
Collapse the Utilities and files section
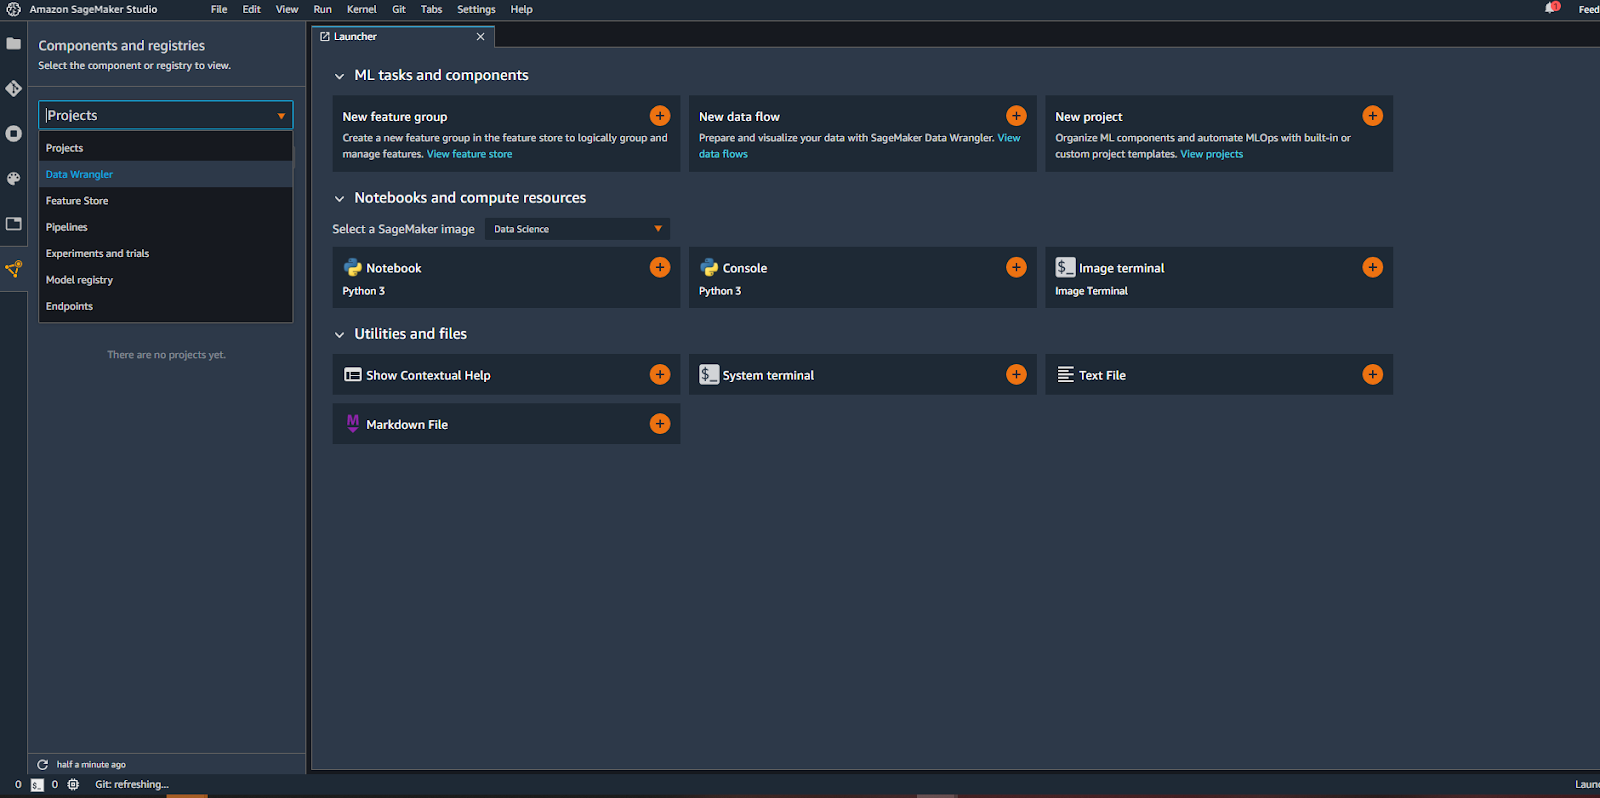click(x=340, y=334)
